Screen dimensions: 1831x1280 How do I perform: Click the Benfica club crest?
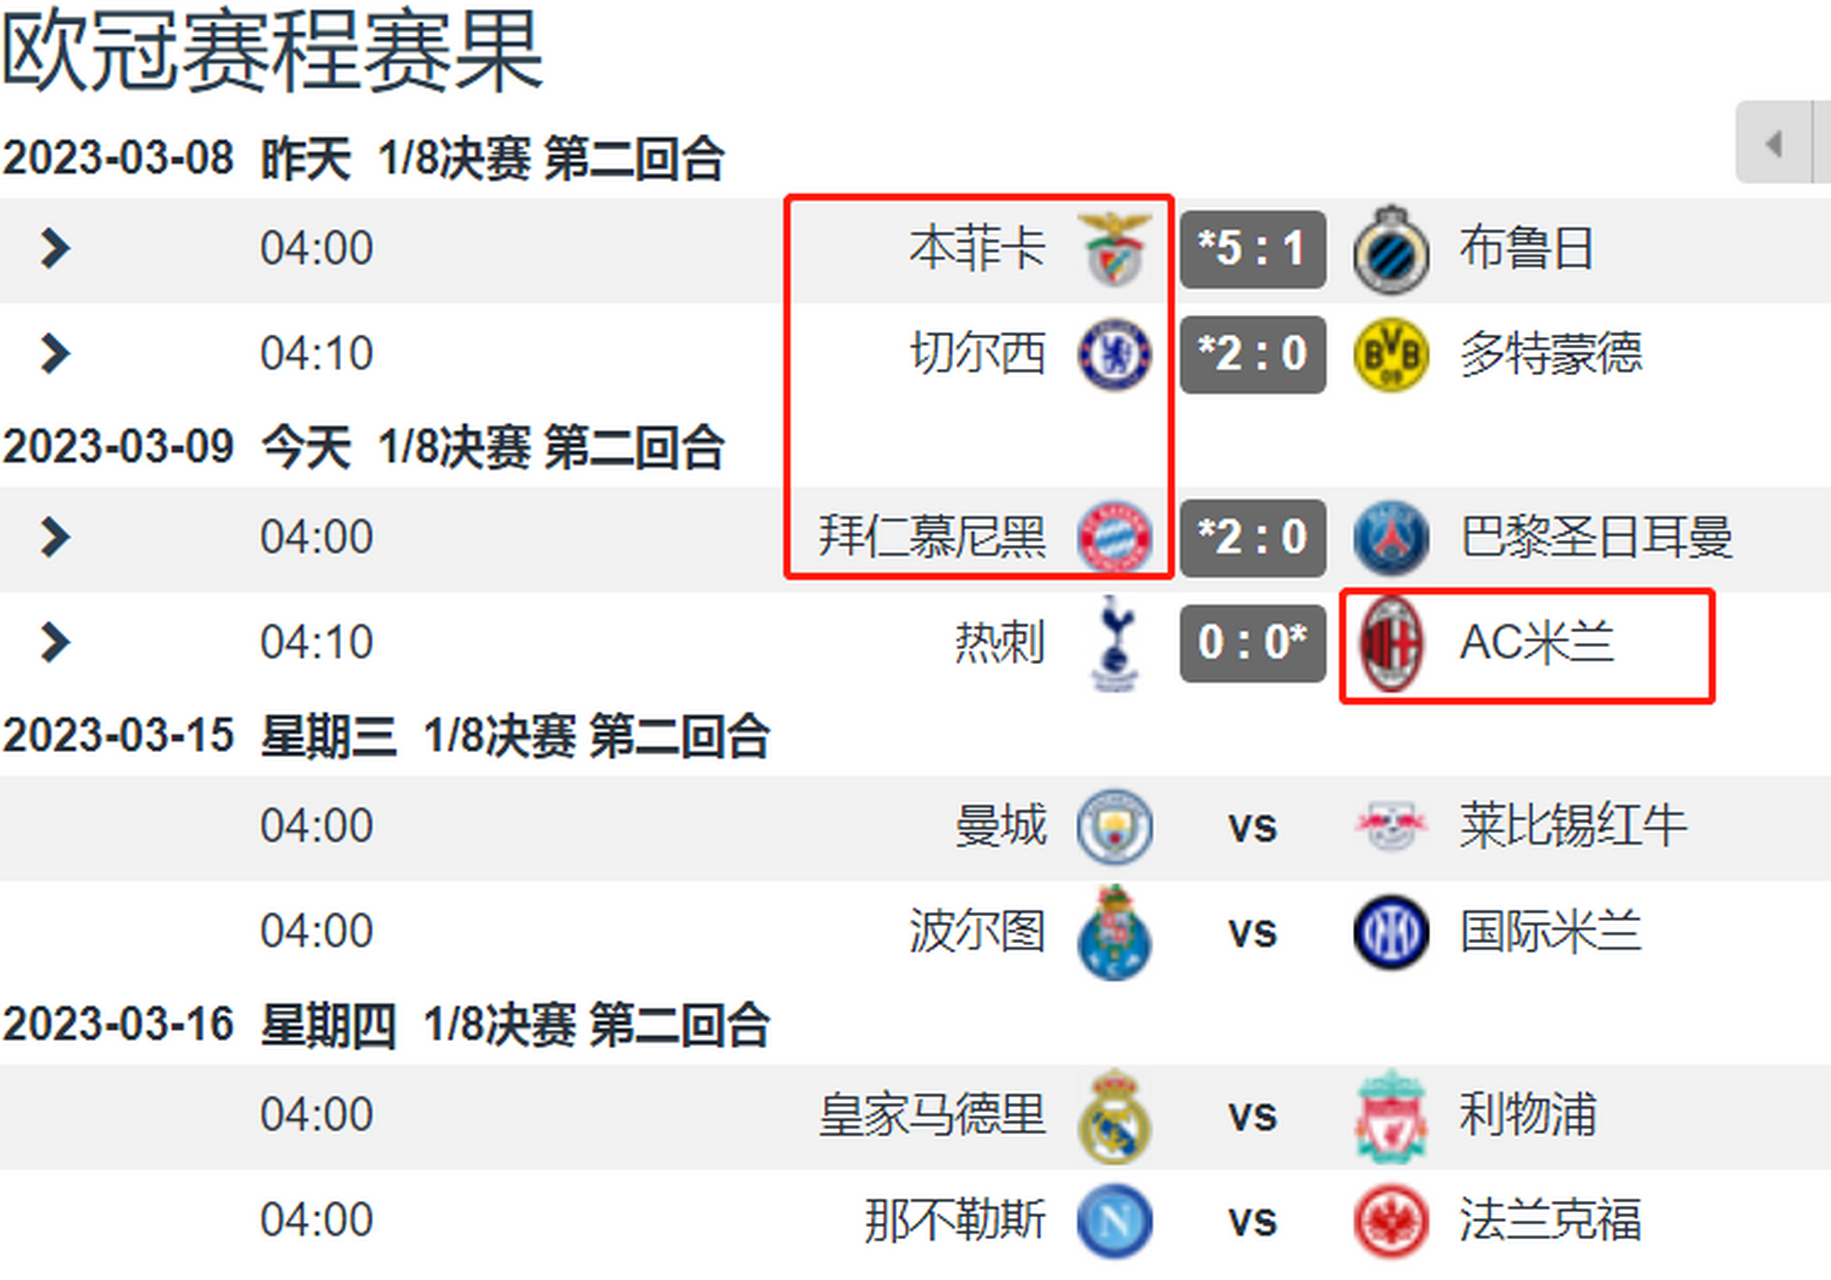pyautogui.click(x=1114, y=249)
